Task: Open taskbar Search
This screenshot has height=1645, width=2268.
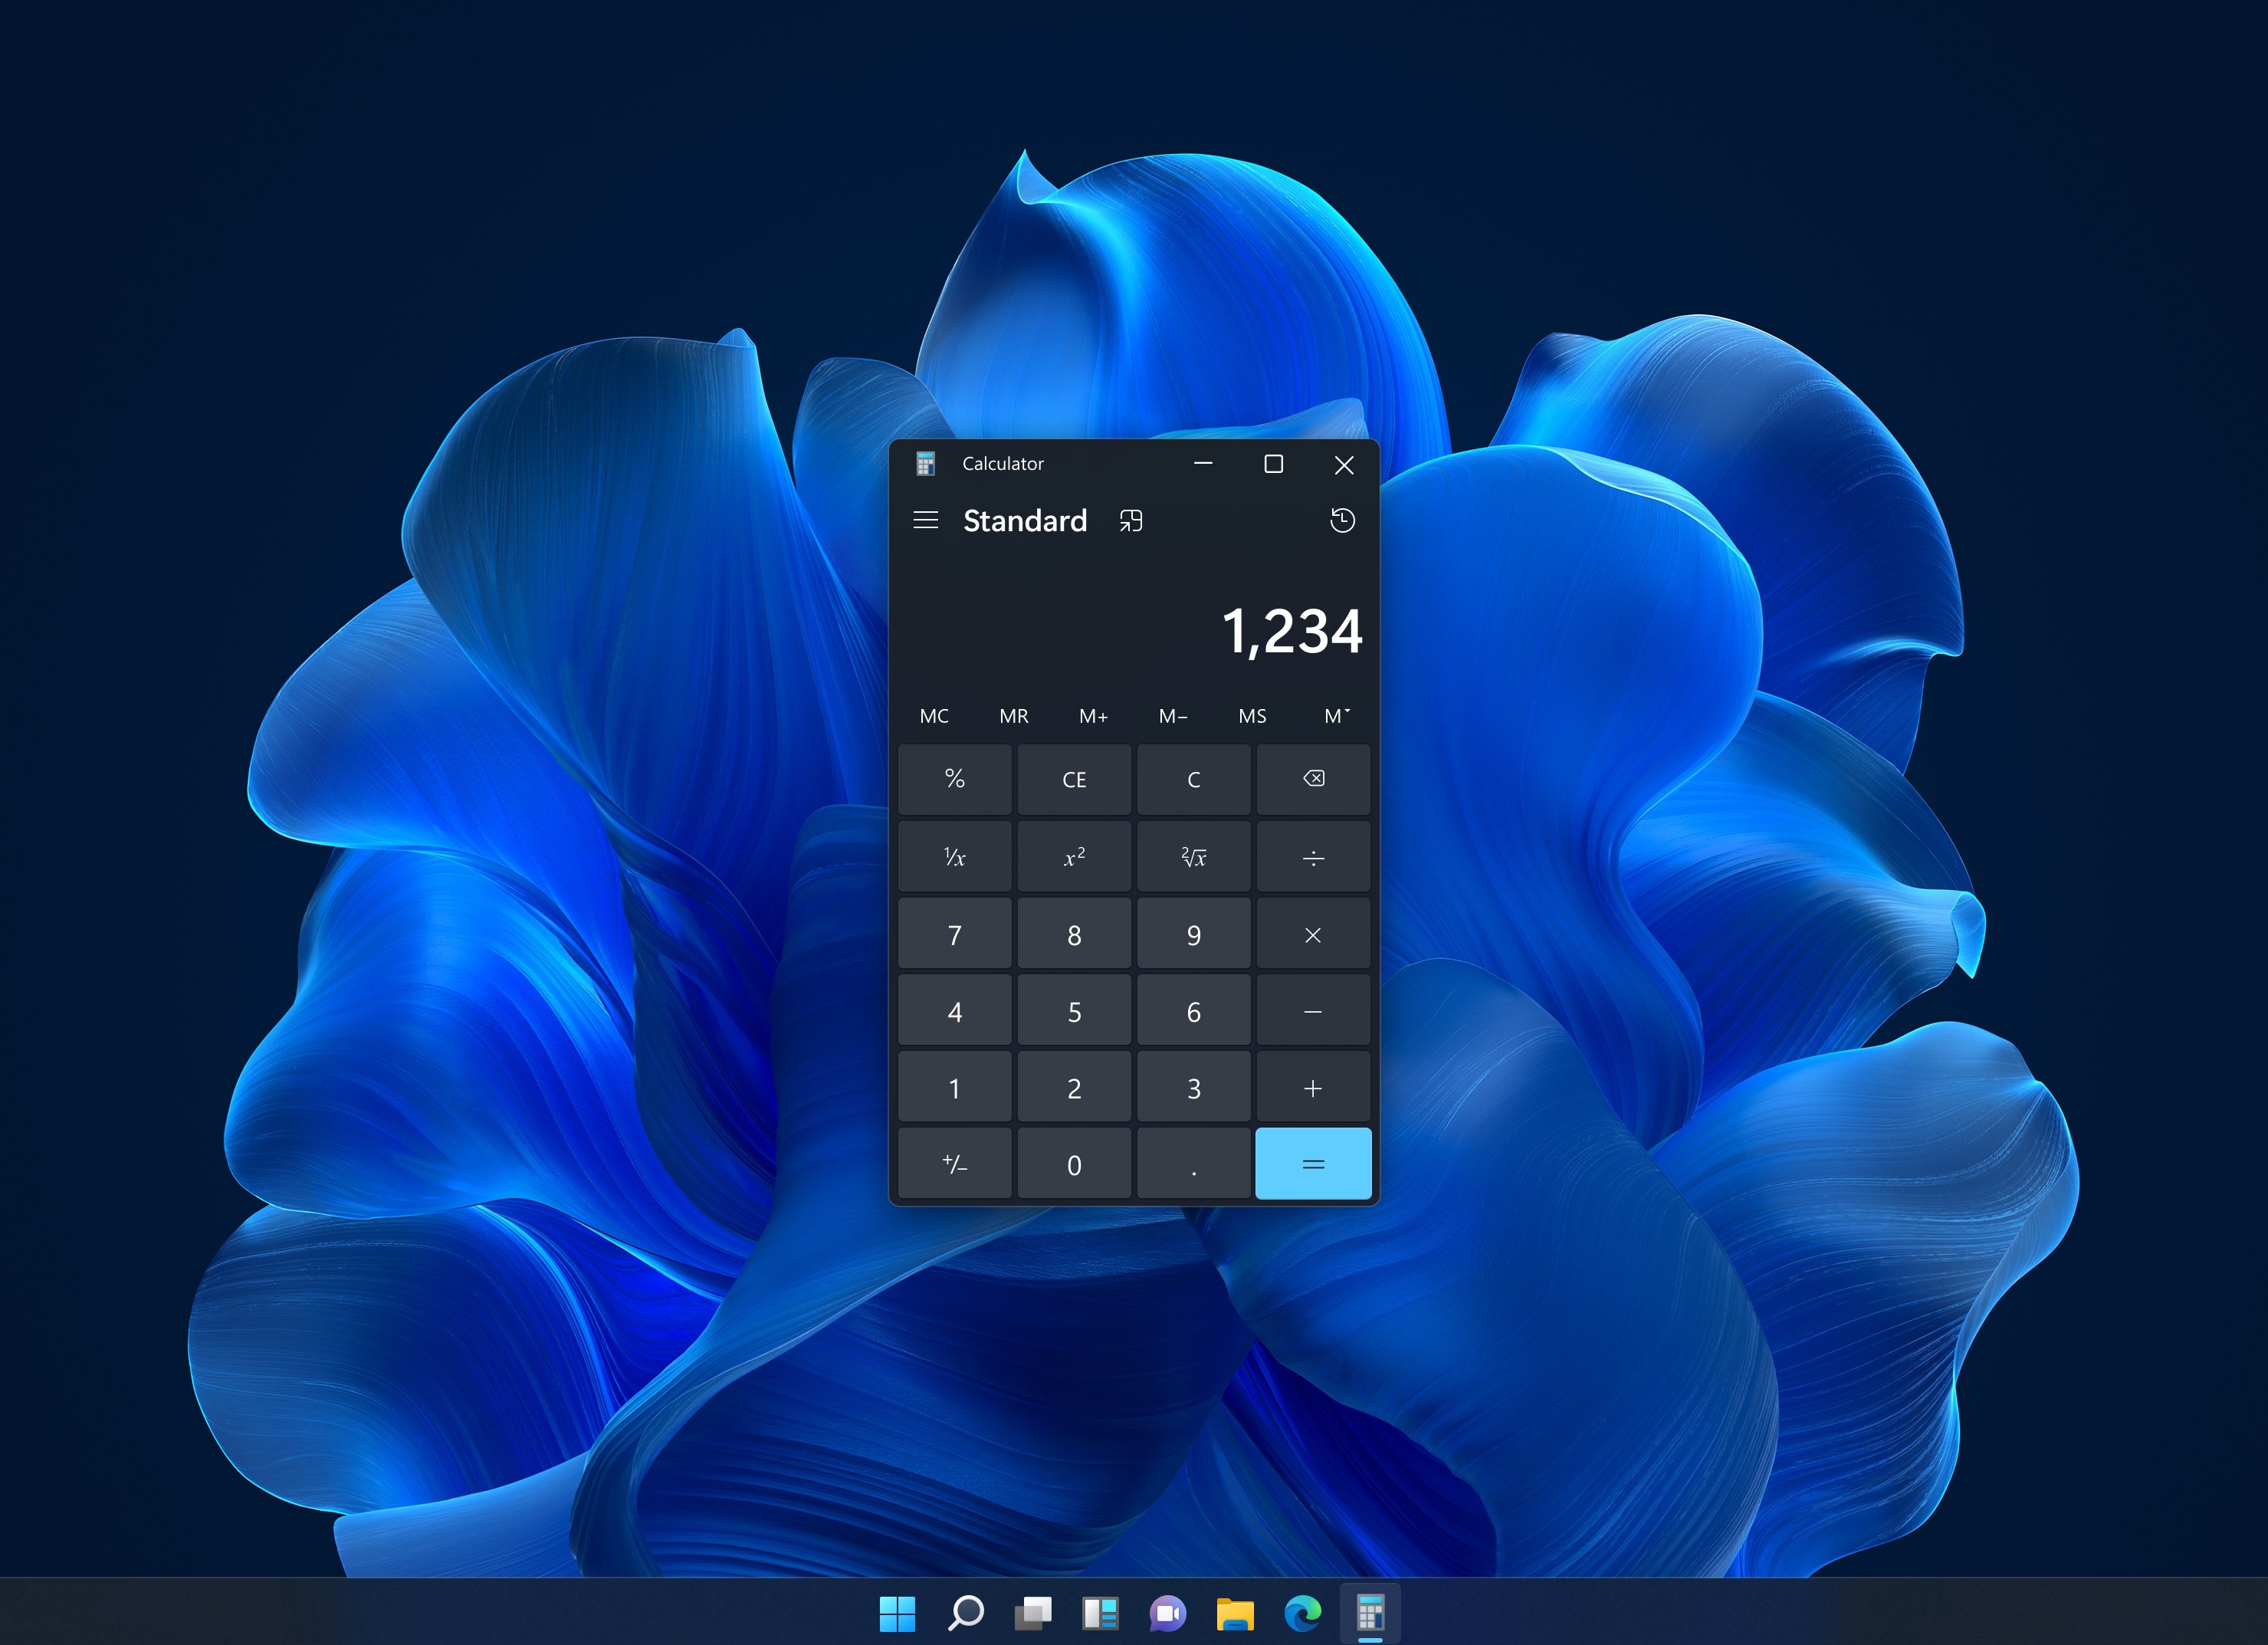Action: coord(965,1613)
